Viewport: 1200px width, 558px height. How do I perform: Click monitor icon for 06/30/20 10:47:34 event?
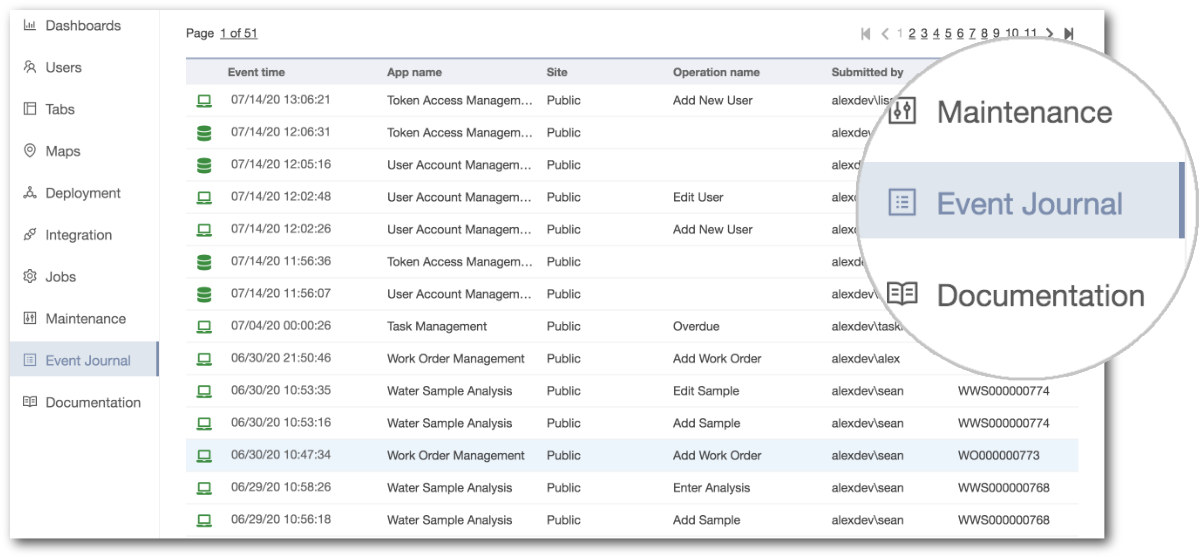click(204, 455)
